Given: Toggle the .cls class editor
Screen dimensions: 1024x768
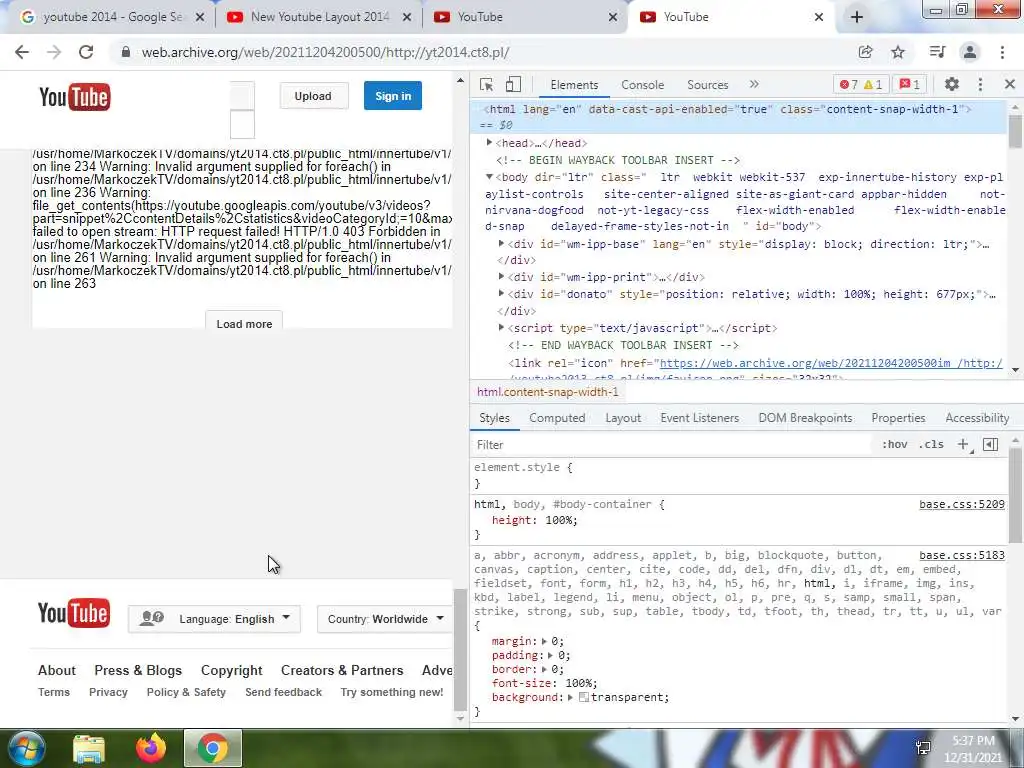Looking at the screenshot, I should click(931, 445).
